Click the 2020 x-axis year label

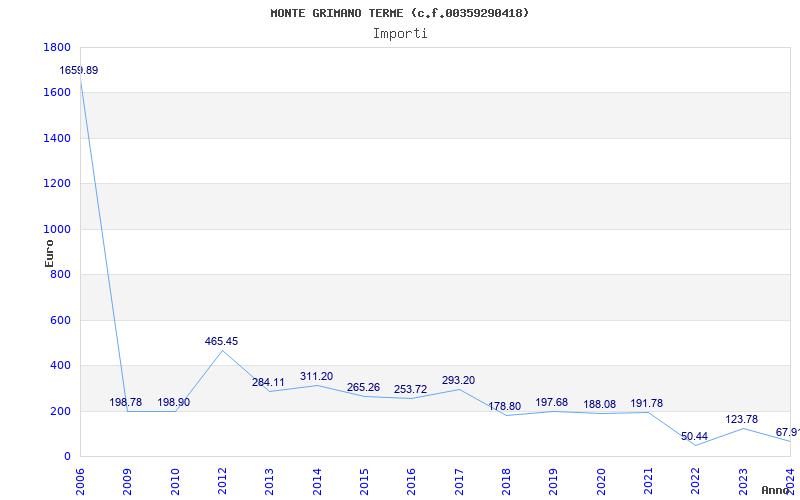[601, 482]
